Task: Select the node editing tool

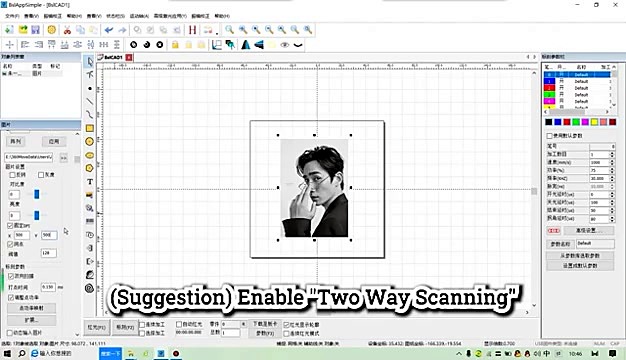Action: point(90,75)
